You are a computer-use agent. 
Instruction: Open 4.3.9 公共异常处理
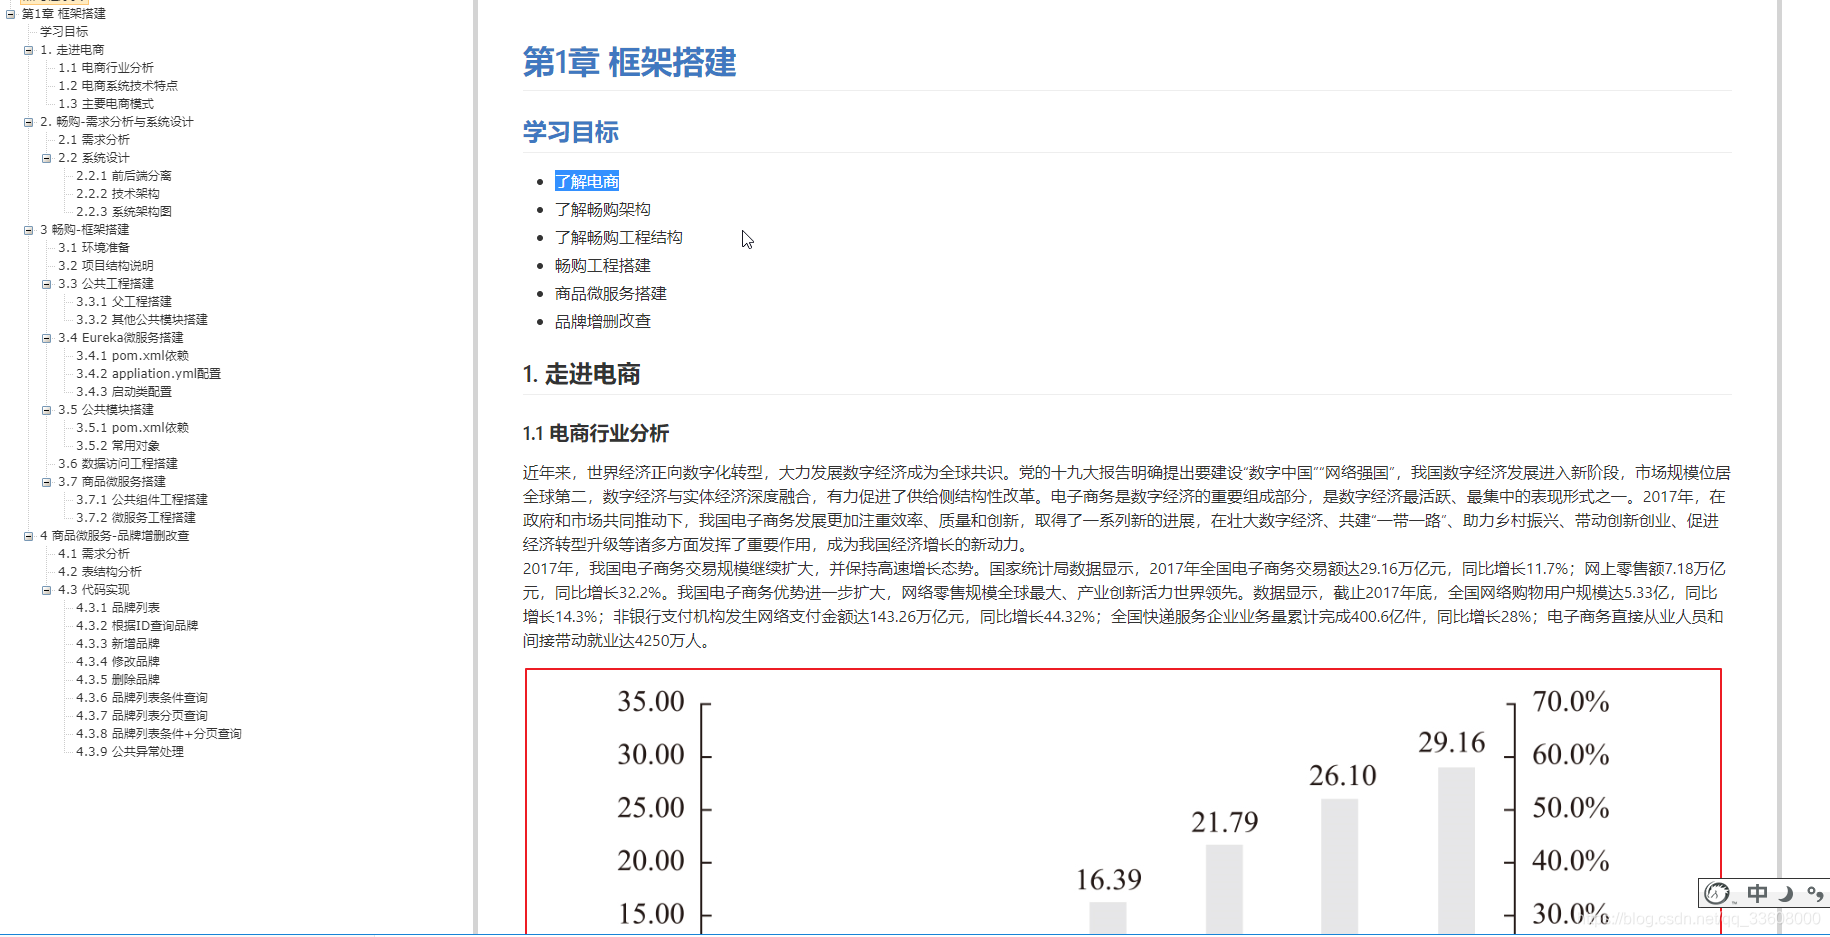[x=130, y=752]
